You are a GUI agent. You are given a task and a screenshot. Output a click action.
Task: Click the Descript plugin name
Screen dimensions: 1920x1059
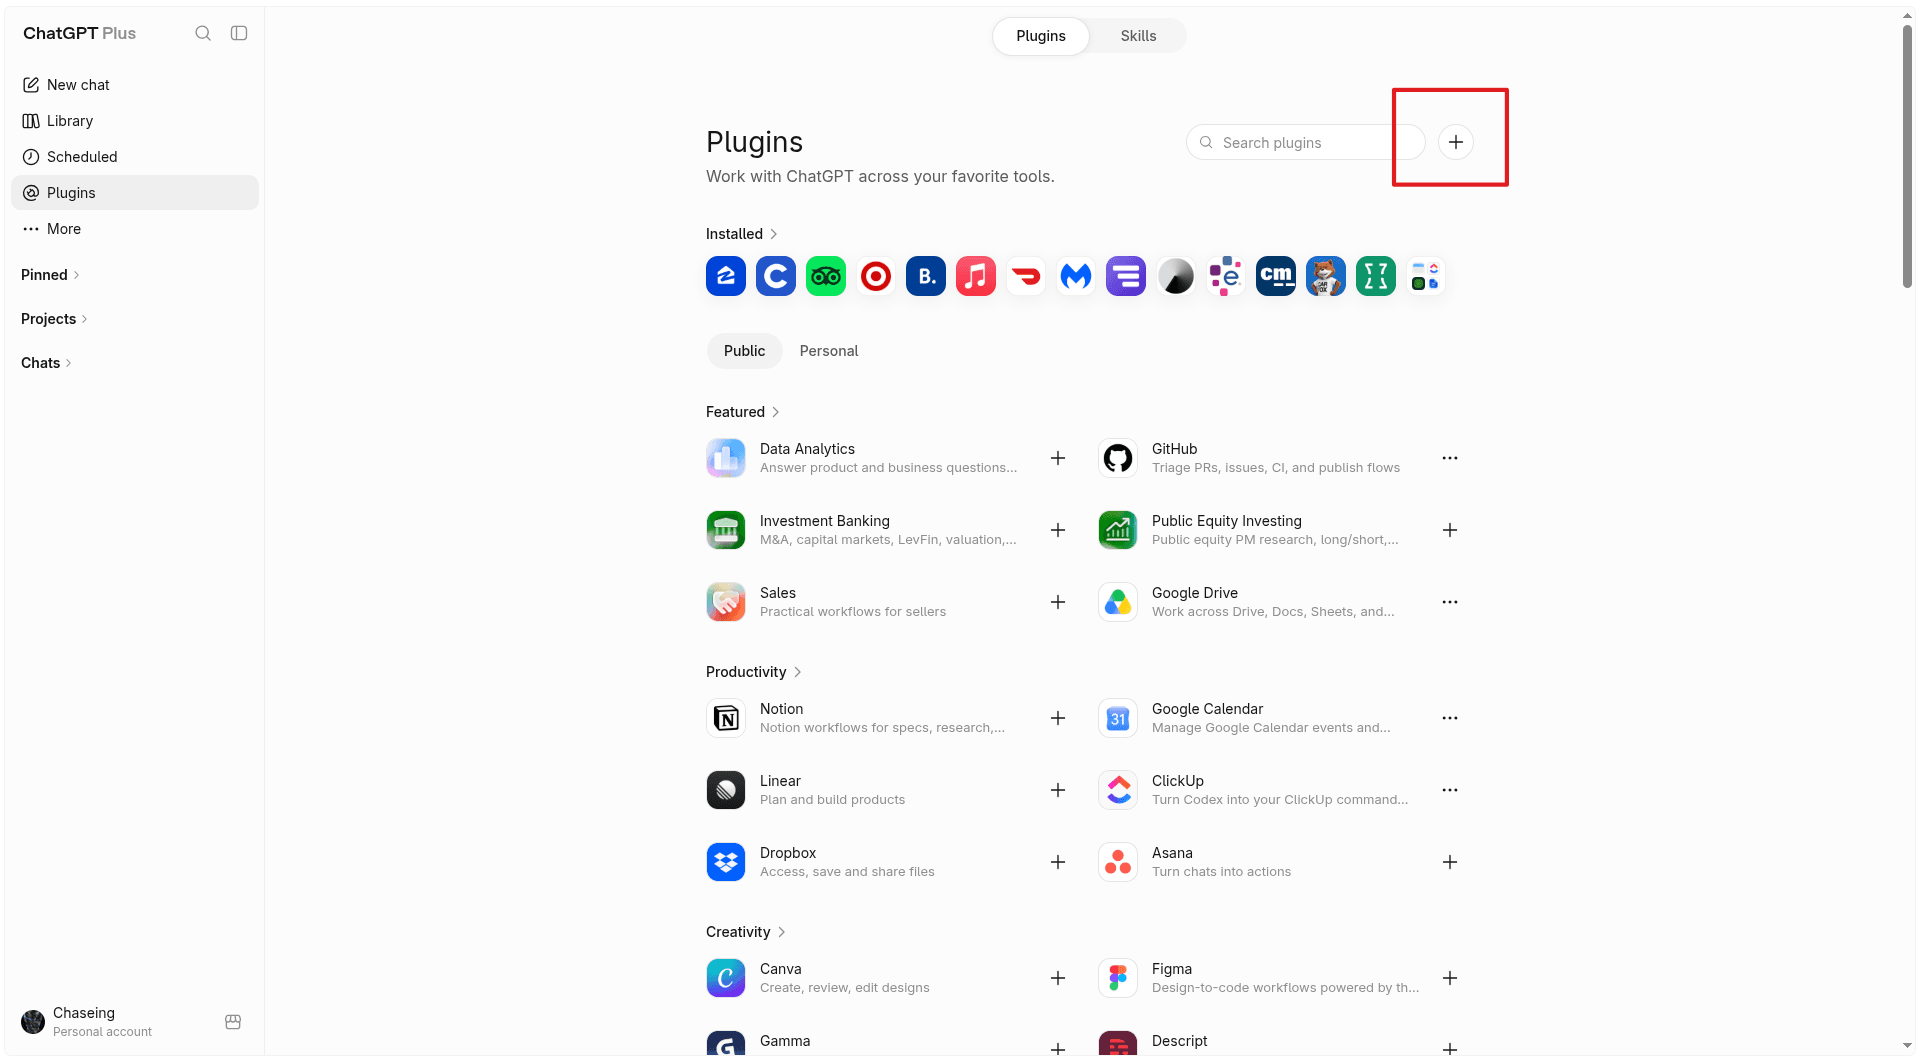[1179, 1041]
